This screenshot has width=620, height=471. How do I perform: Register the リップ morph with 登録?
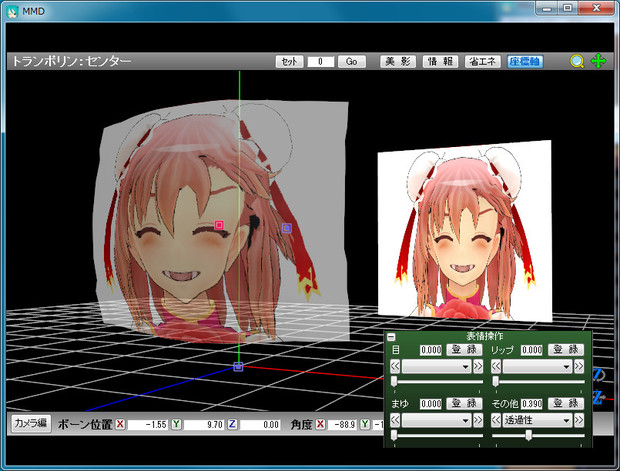(566, 350)
